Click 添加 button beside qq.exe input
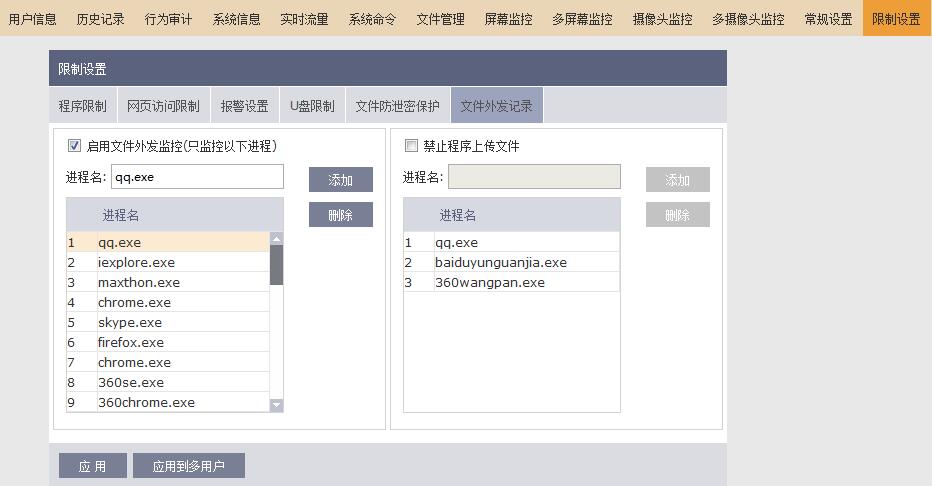This screenshot has height=486, width=932. (340, 180)
